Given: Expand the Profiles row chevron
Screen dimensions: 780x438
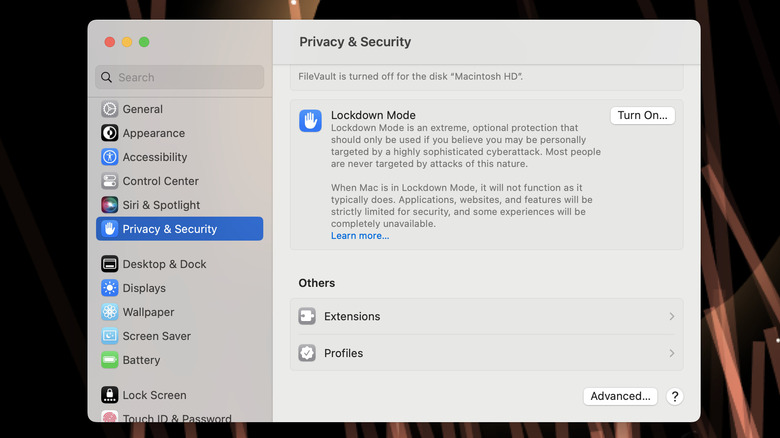Looking at the screenshot, I should 671,354.
